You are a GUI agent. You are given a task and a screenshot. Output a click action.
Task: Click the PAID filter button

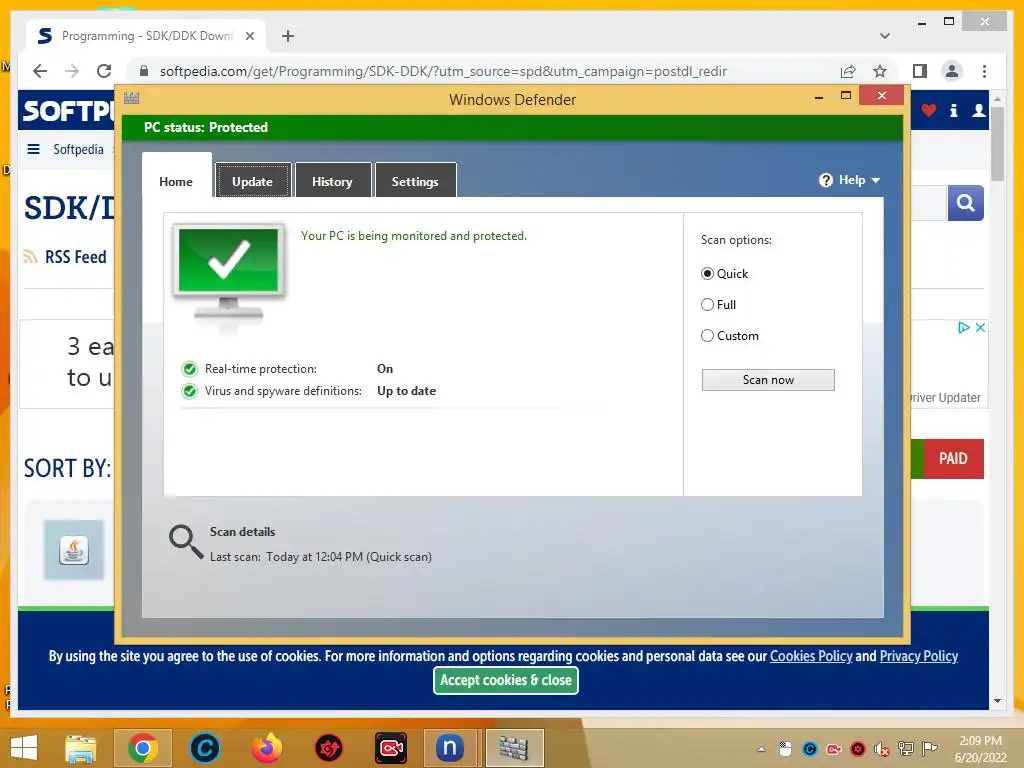pyautogui.click(x=953, y=459)
